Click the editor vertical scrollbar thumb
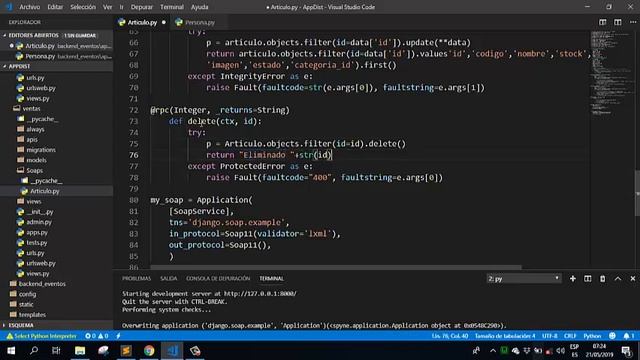The image size is (640, 360). [x=637, y=193]
